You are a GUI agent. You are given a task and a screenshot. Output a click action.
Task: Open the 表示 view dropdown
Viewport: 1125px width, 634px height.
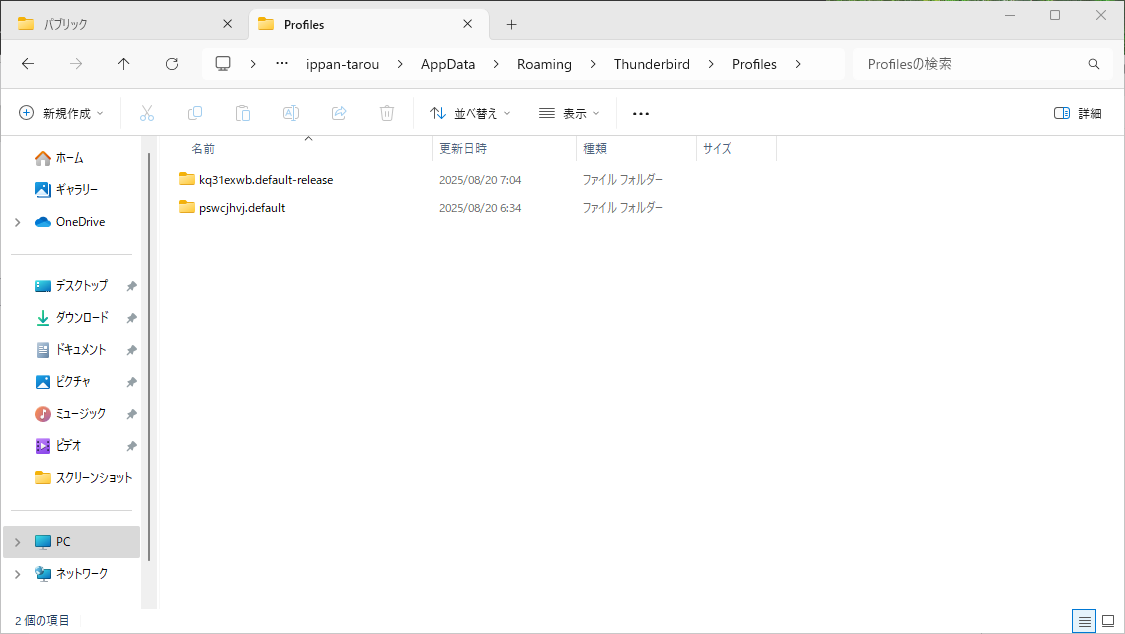pyautogui.click(x=569, y=113)
